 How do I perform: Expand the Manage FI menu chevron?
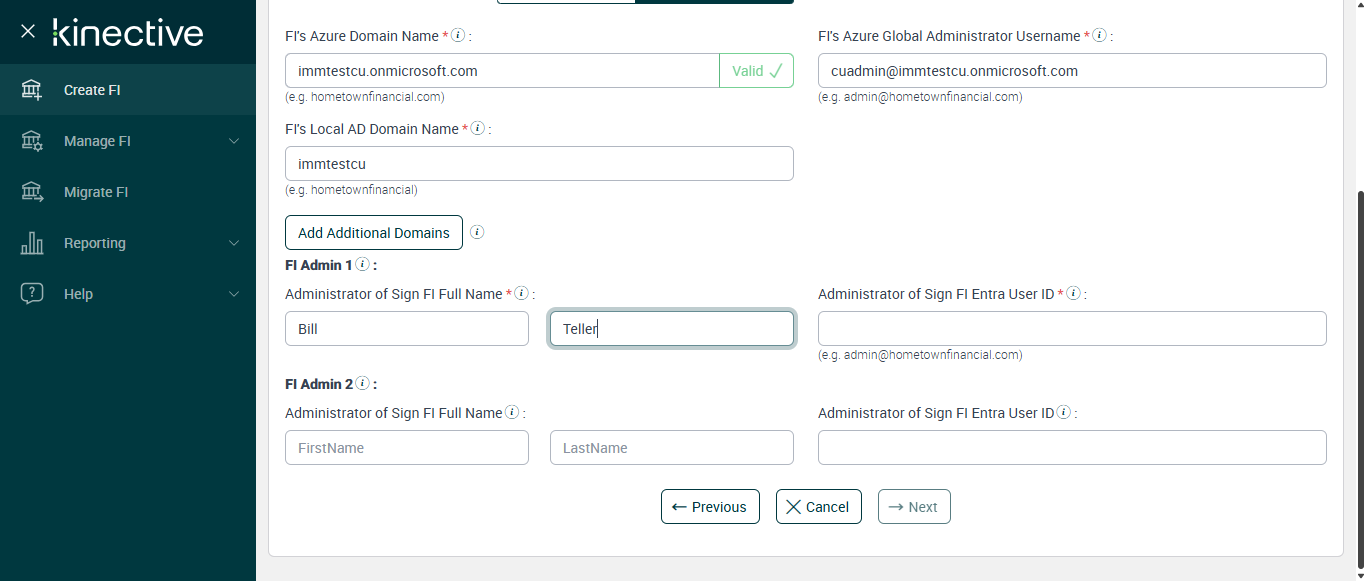click(x=234, y=141)
